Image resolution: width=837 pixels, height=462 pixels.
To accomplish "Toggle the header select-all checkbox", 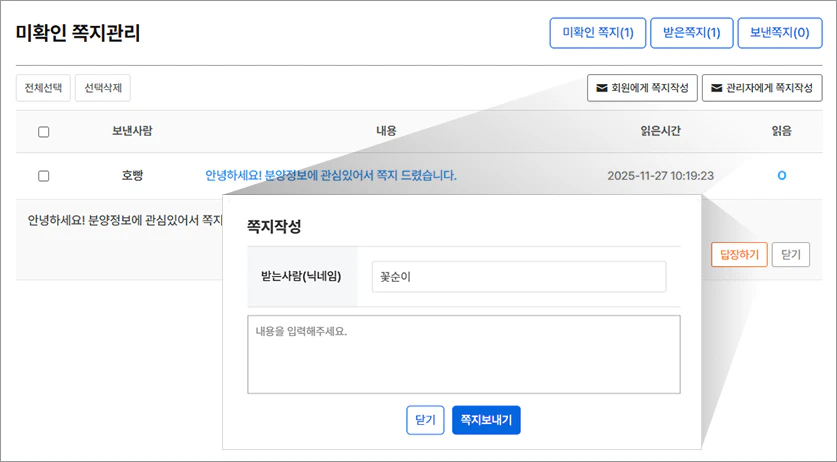I will click(x=44, y=131).
